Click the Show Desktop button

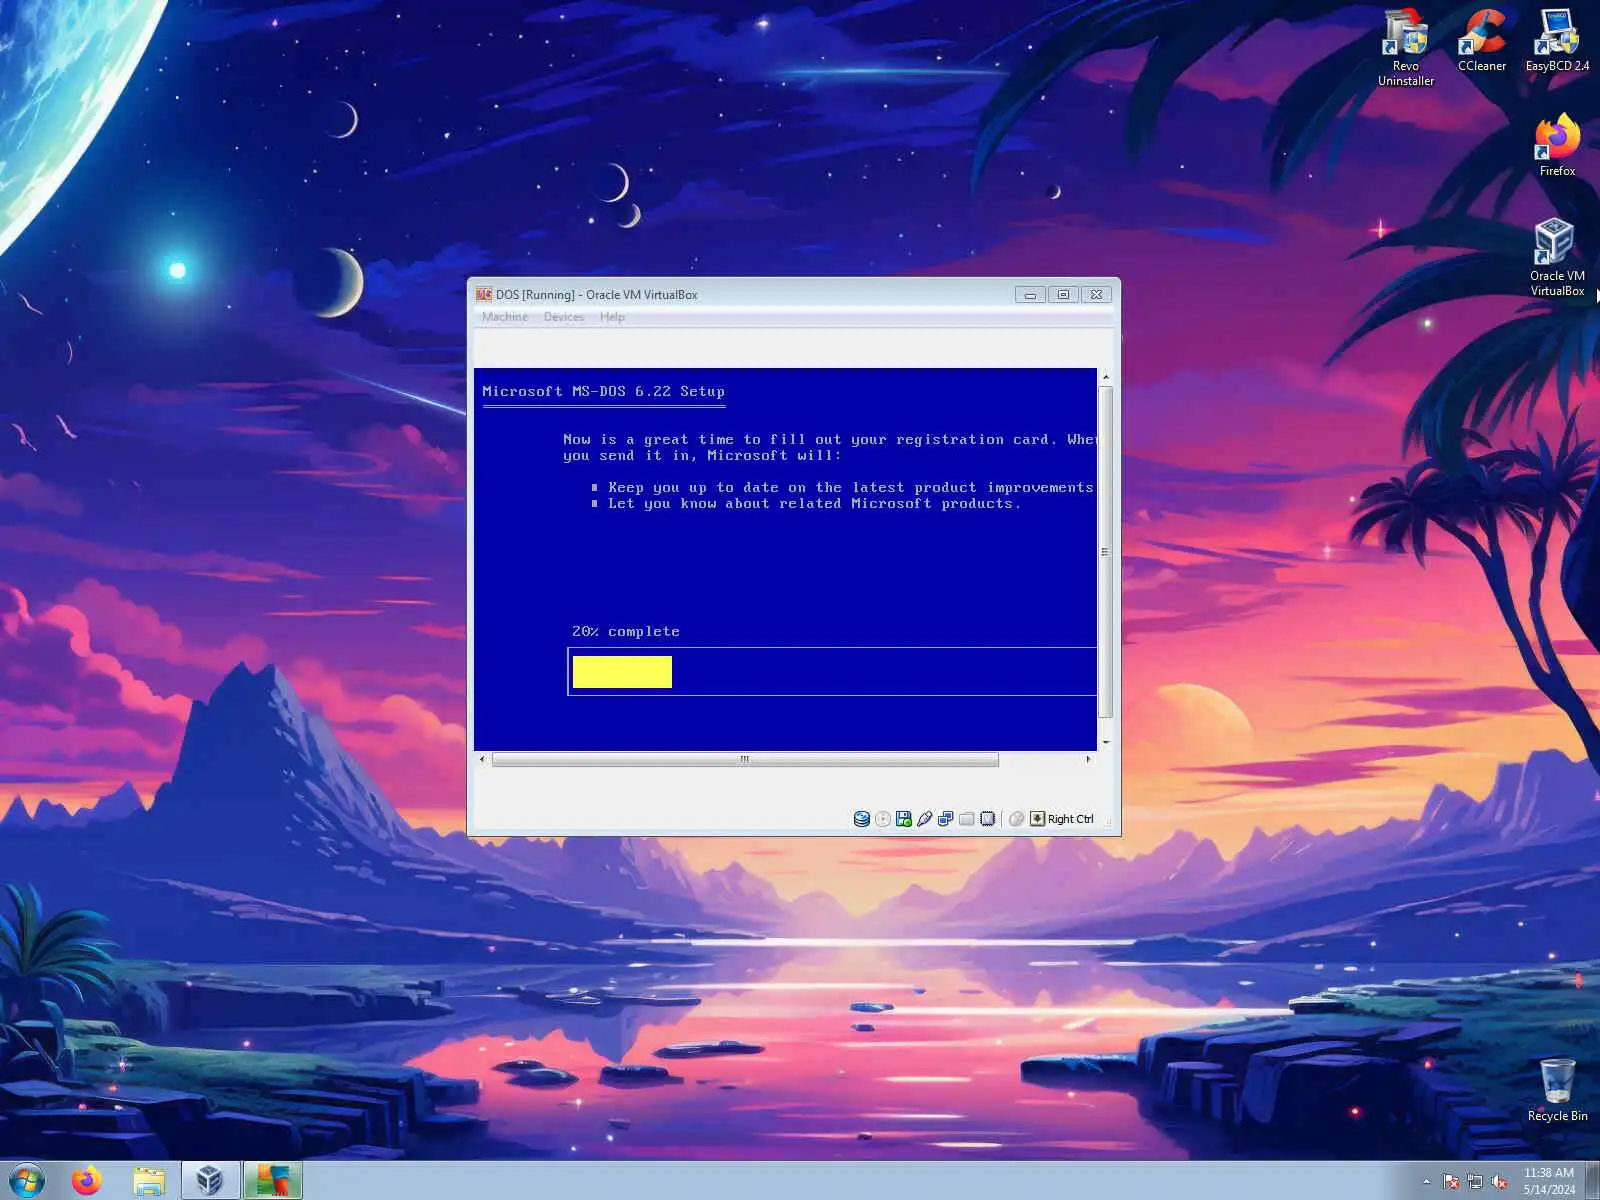[x=1592, y=1181]
